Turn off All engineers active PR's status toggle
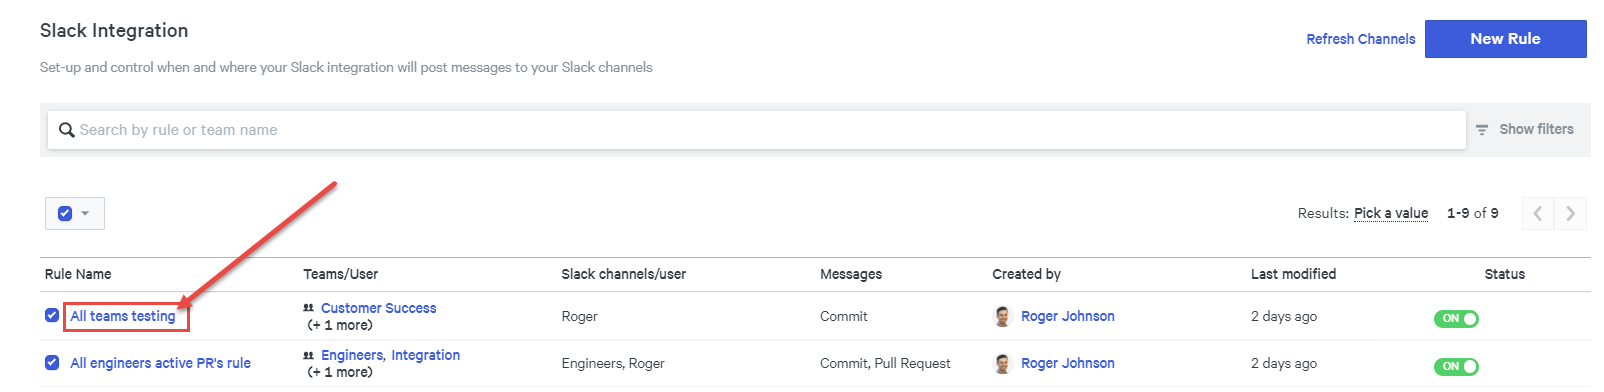The image size is (1604, 392). [1456, 366]
